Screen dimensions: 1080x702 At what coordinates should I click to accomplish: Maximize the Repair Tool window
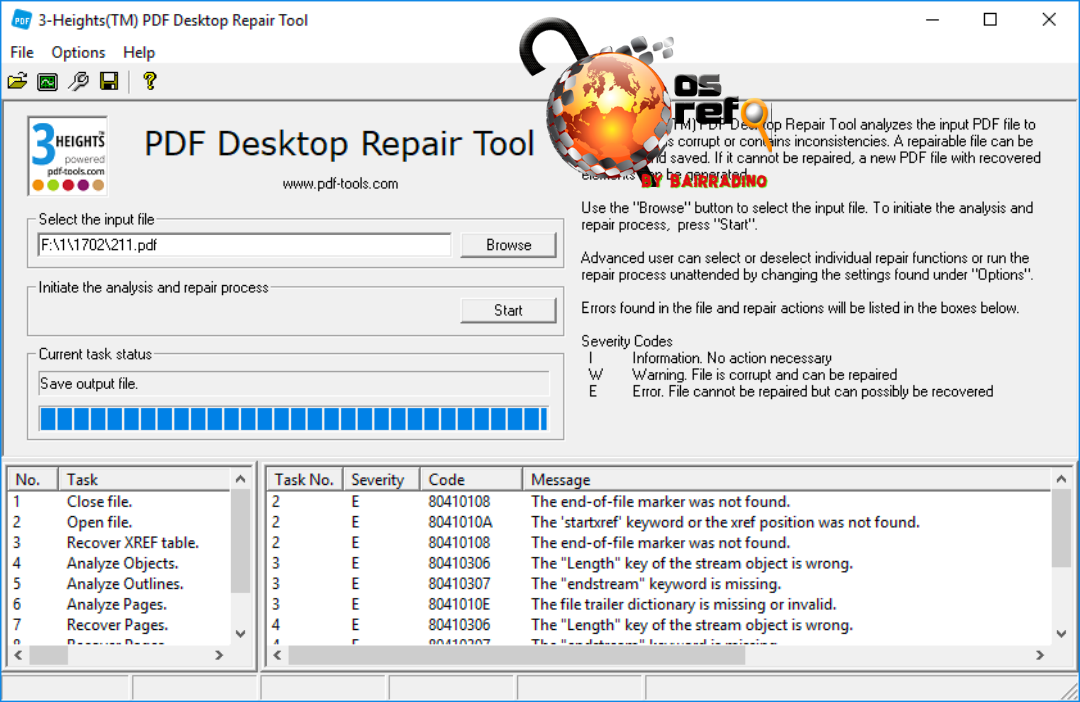[990, 20]
